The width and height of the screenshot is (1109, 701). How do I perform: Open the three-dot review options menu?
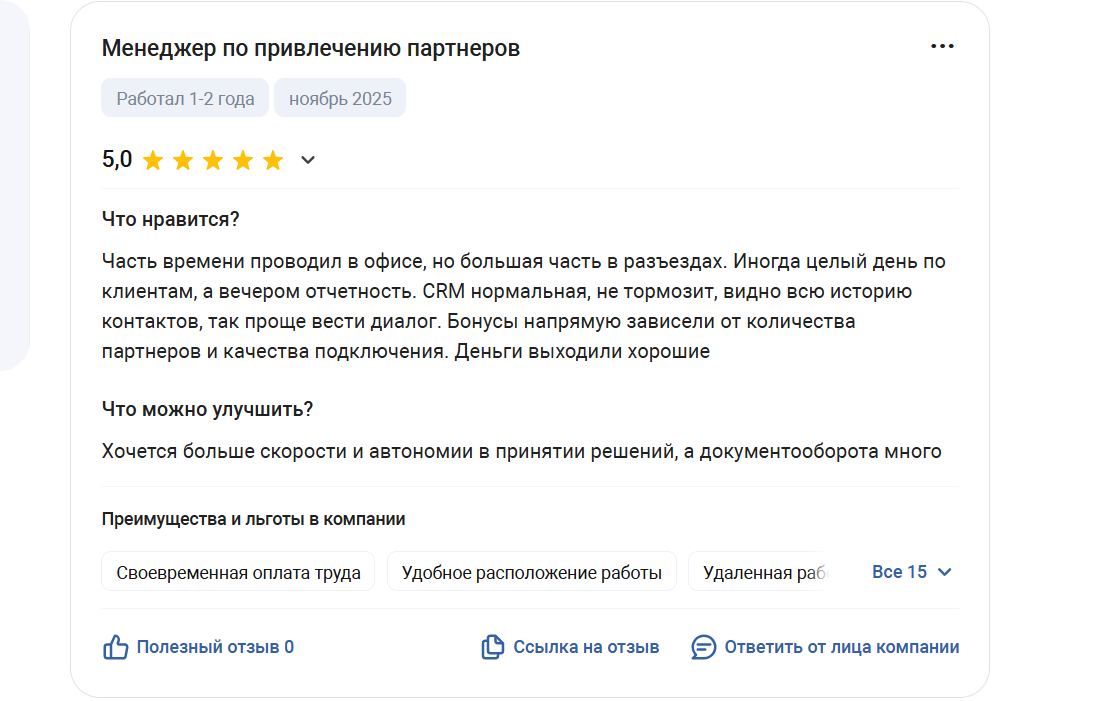[x=942, y=47]
